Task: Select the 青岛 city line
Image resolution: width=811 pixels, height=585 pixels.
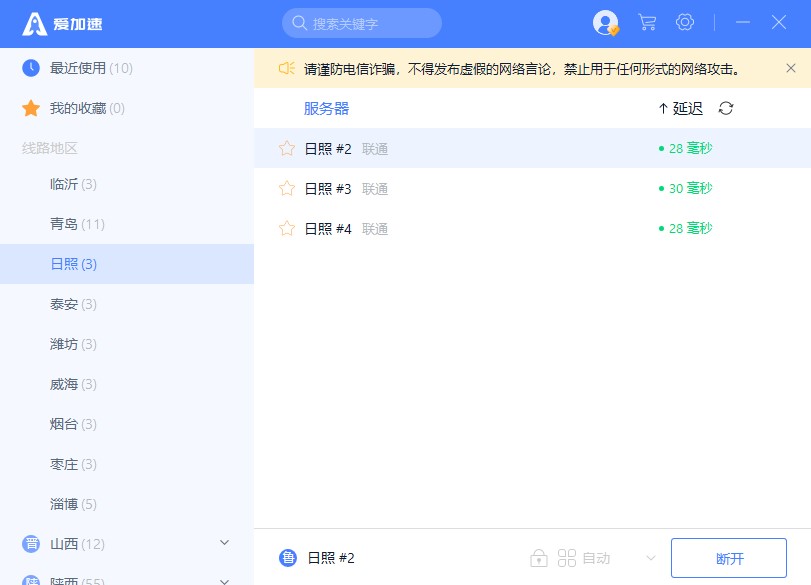Action: coord(77,224)
